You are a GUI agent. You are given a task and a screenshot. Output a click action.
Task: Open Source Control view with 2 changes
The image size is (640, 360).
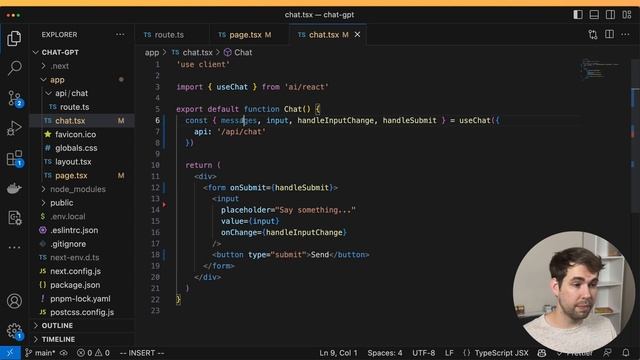point(15,98)
